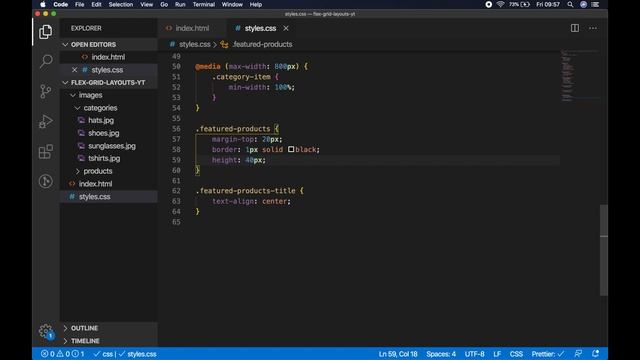
Task: Open the macOS Notification Center icon
Action: click(x=596, y=4)
